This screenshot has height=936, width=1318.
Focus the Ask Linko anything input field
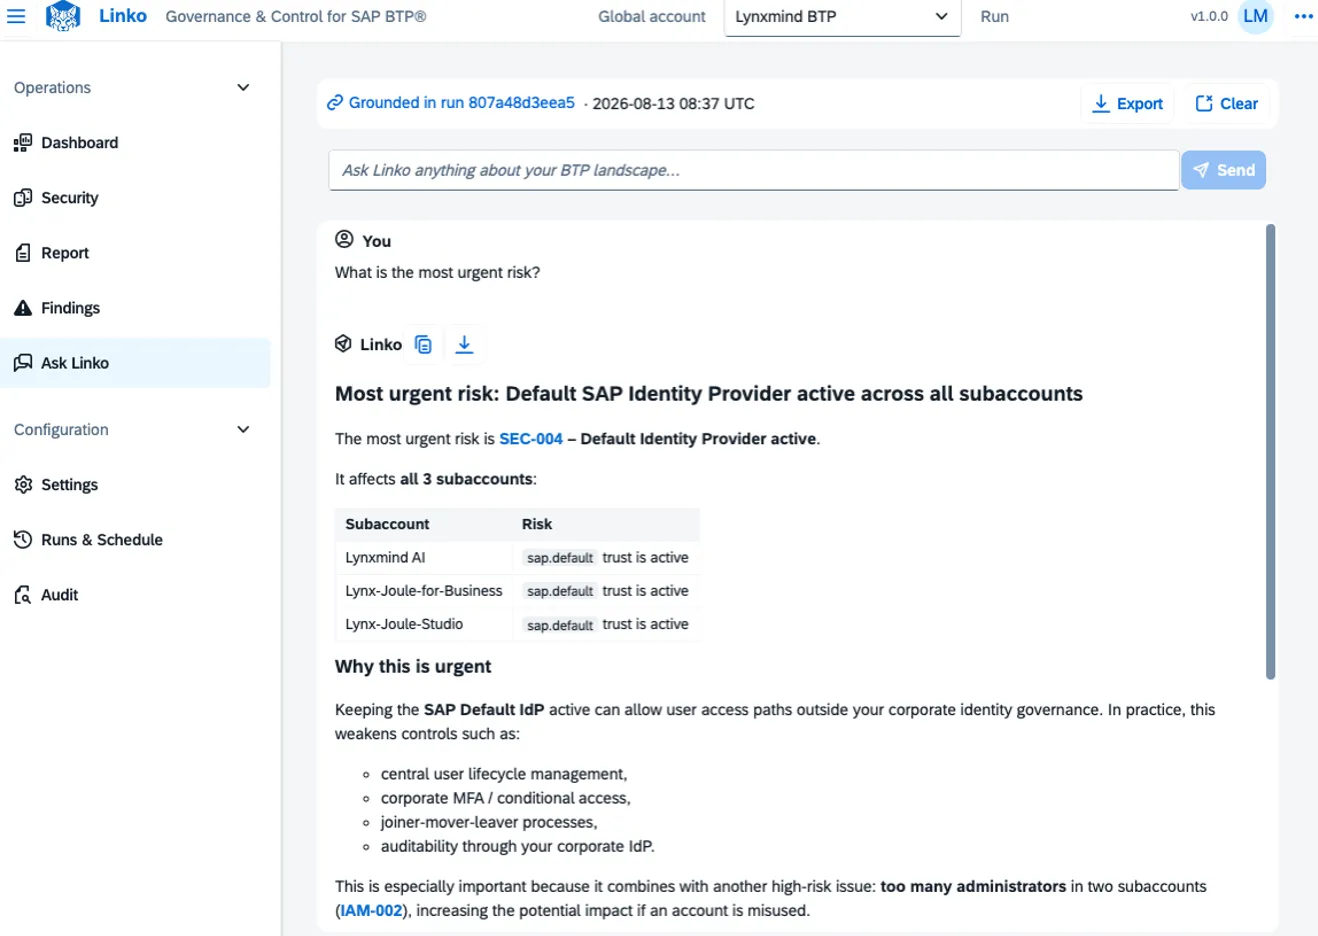(x=754, y=170)
